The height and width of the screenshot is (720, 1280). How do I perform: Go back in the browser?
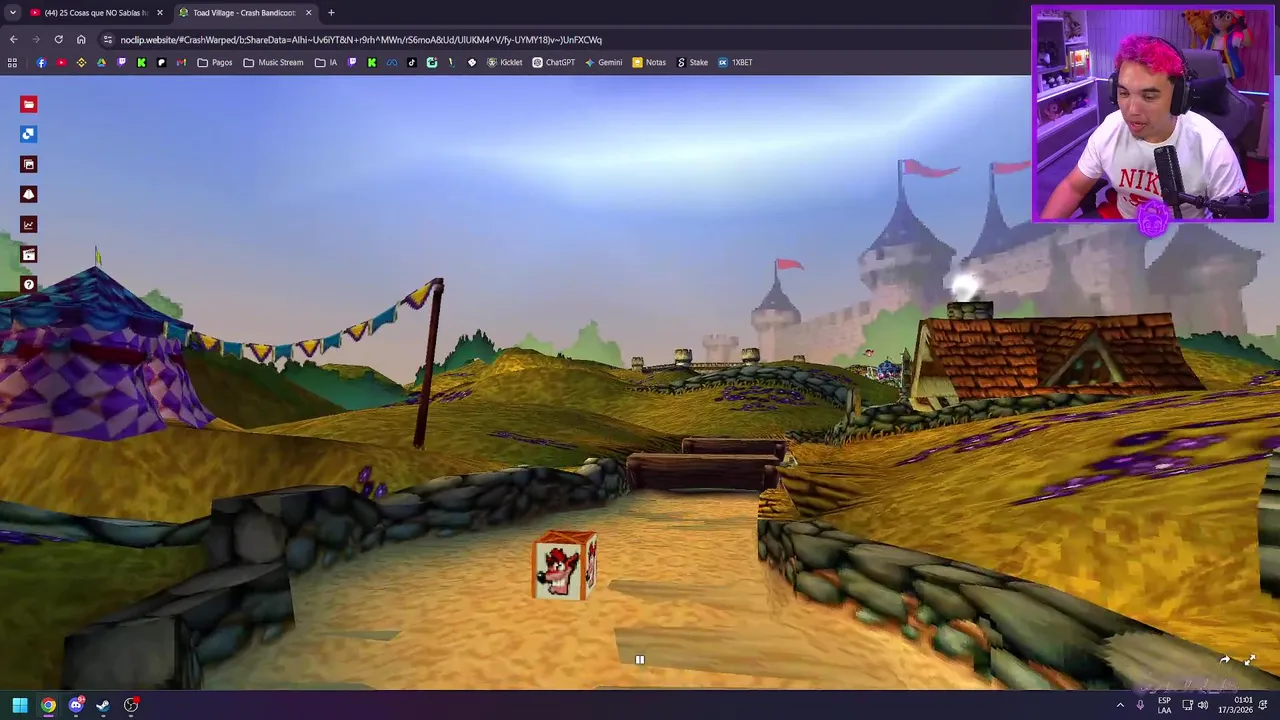click(x=13, y=40)
